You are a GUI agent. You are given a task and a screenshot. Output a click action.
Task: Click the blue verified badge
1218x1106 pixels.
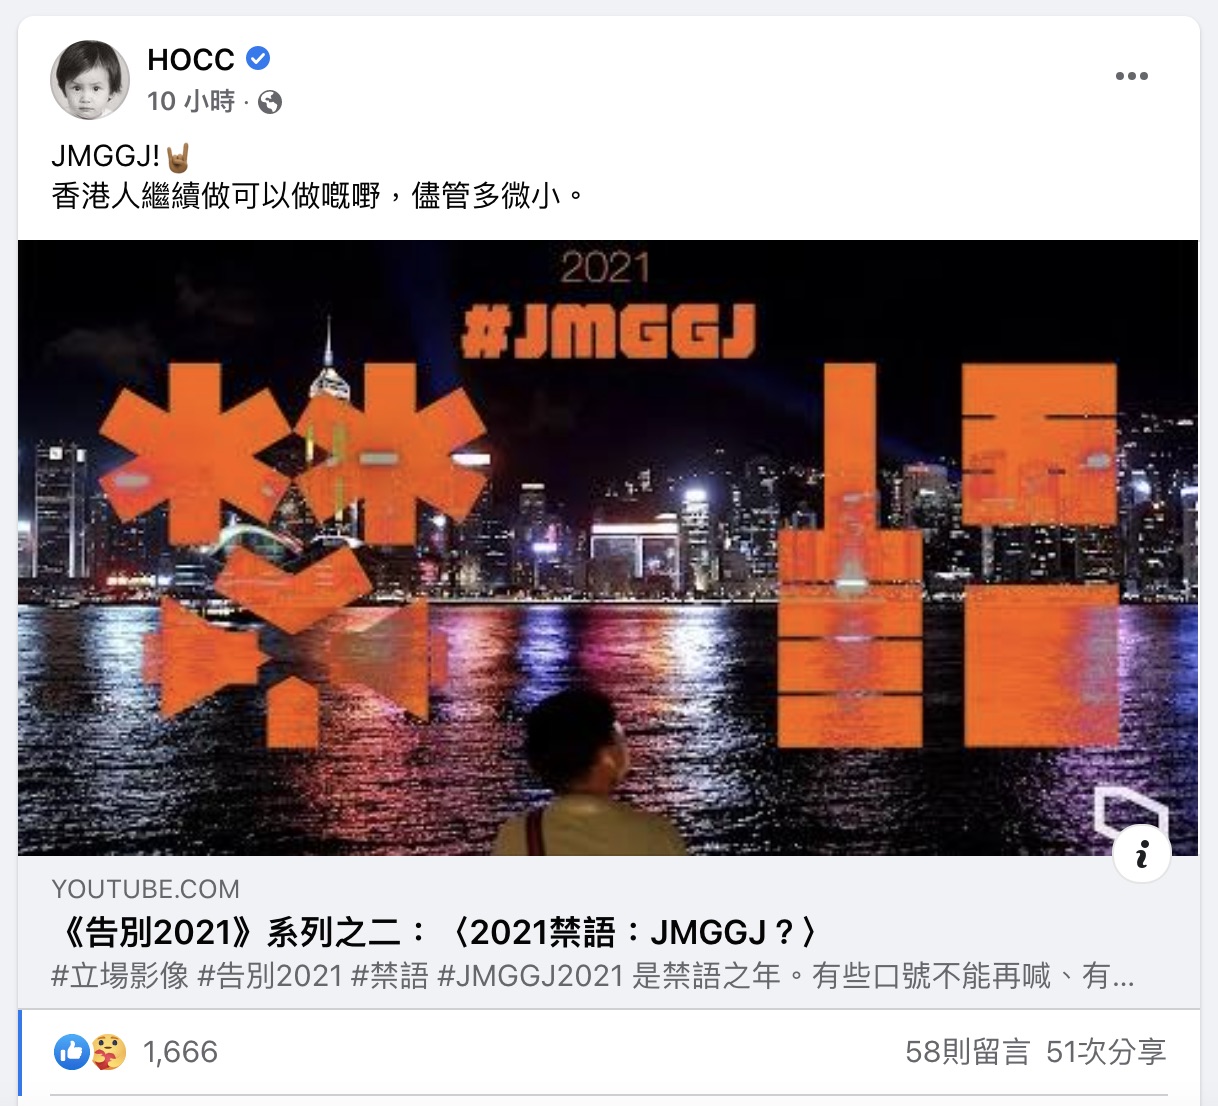point(258,59)
